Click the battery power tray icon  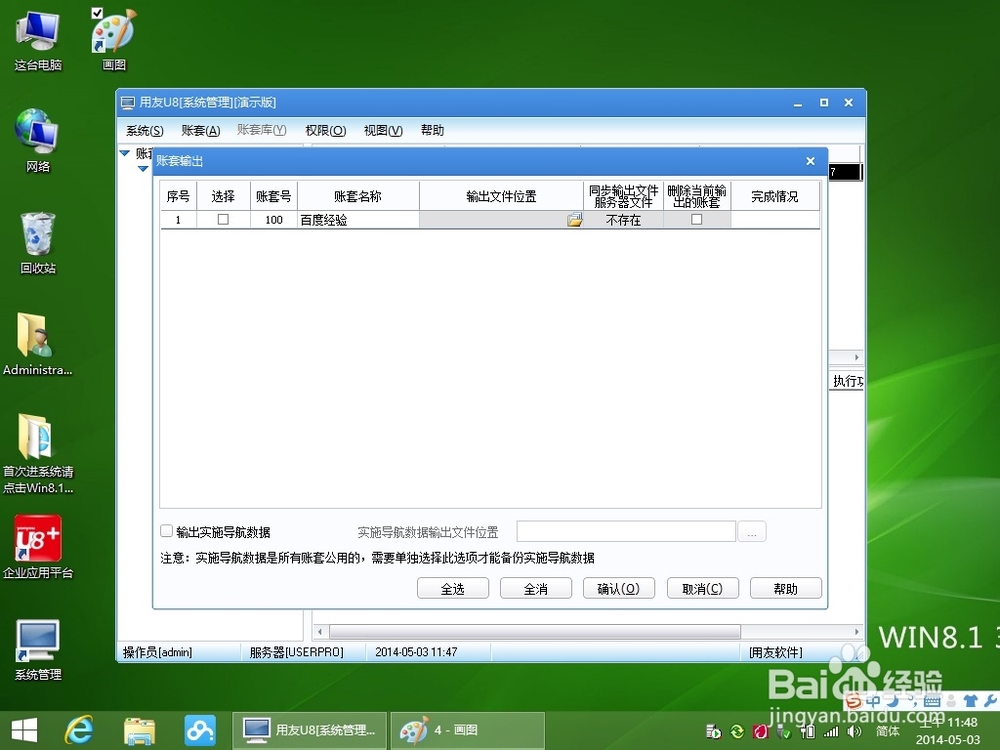point(807,732)
